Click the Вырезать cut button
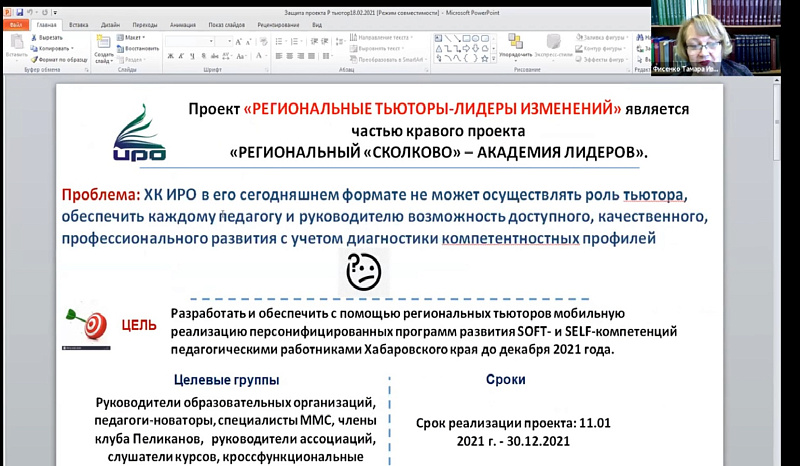 click(50, 37)
